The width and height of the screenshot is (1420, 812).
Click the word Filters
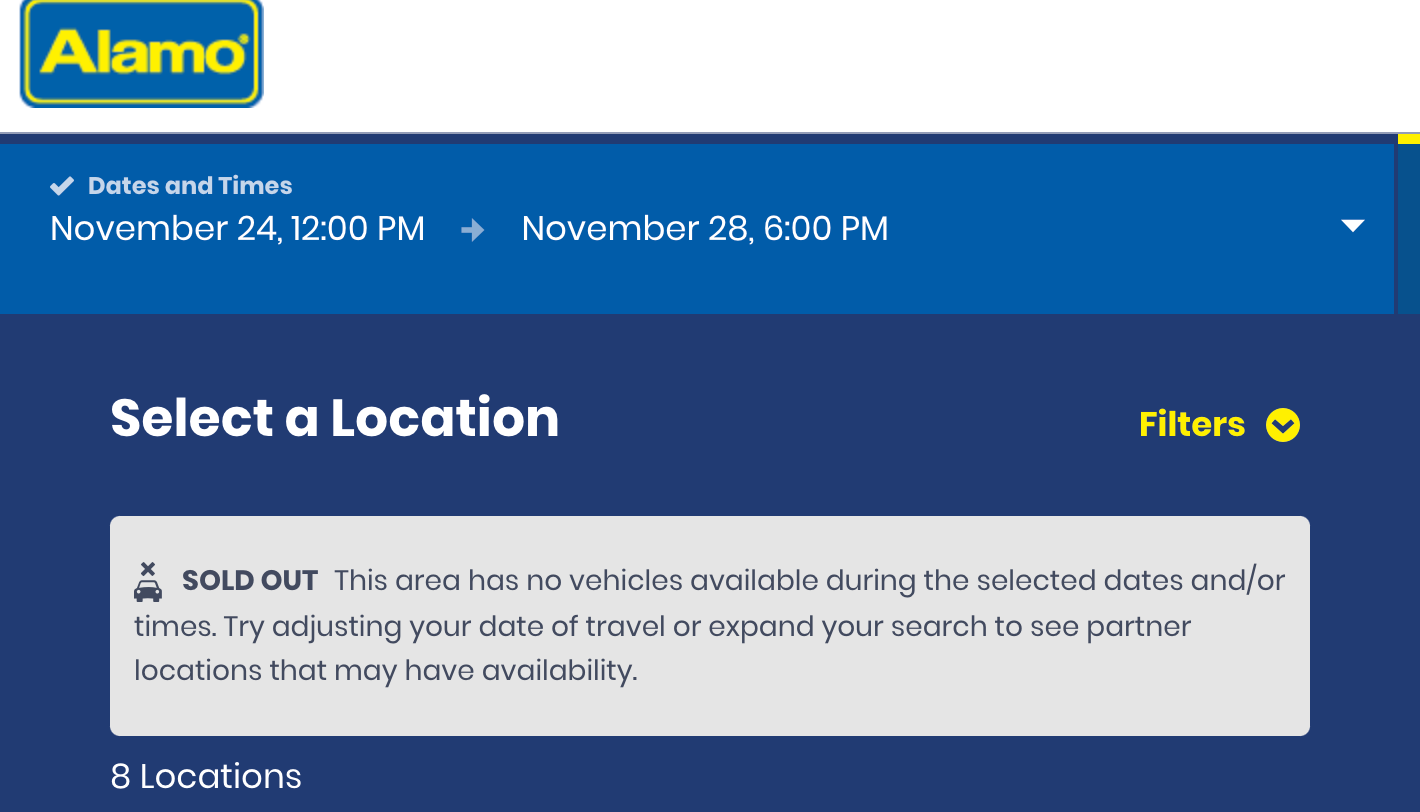(1192, 425)
